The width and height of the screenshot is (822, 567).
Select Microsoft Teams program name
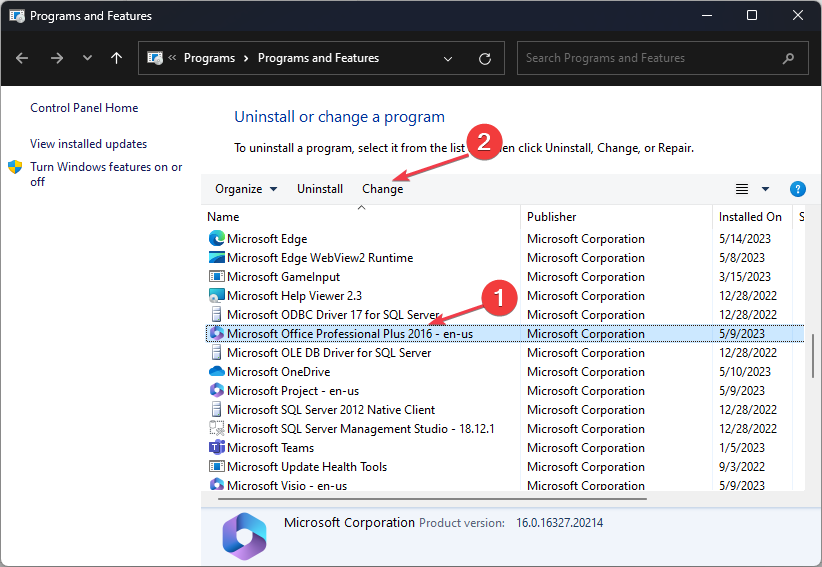270,448
